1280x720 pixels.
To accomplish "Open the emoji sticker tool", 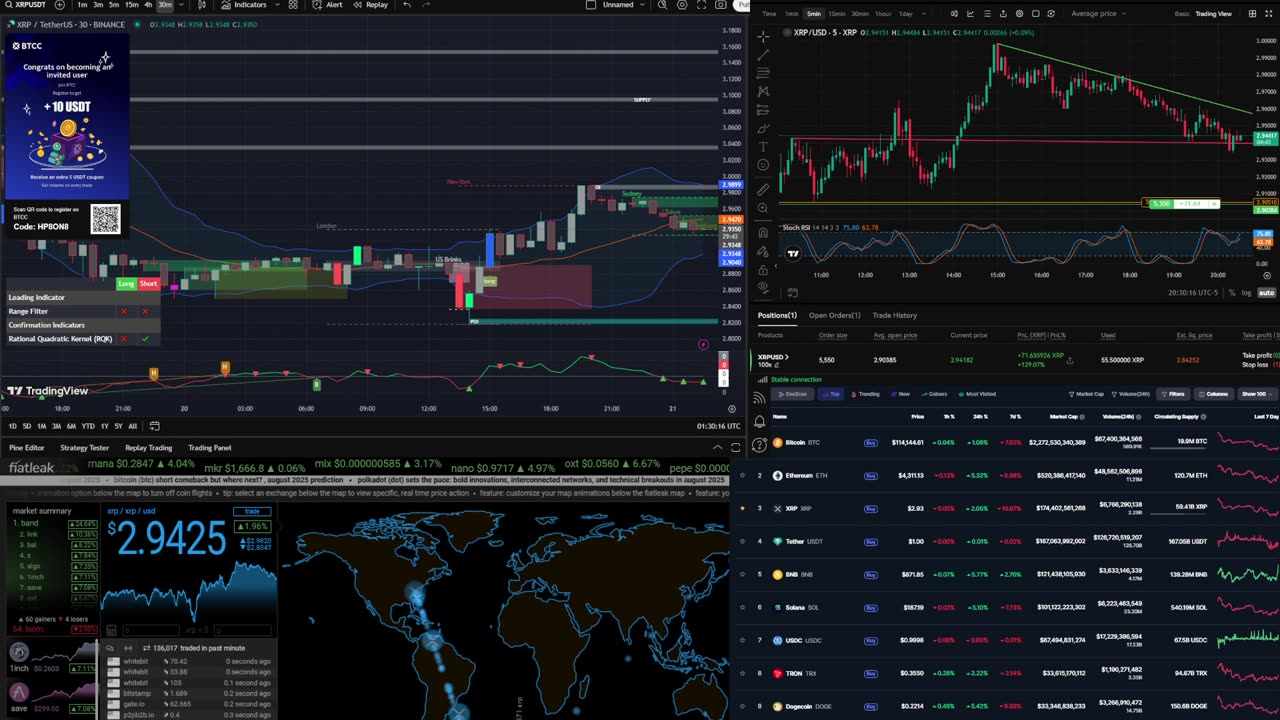I will tap(763, 165).
